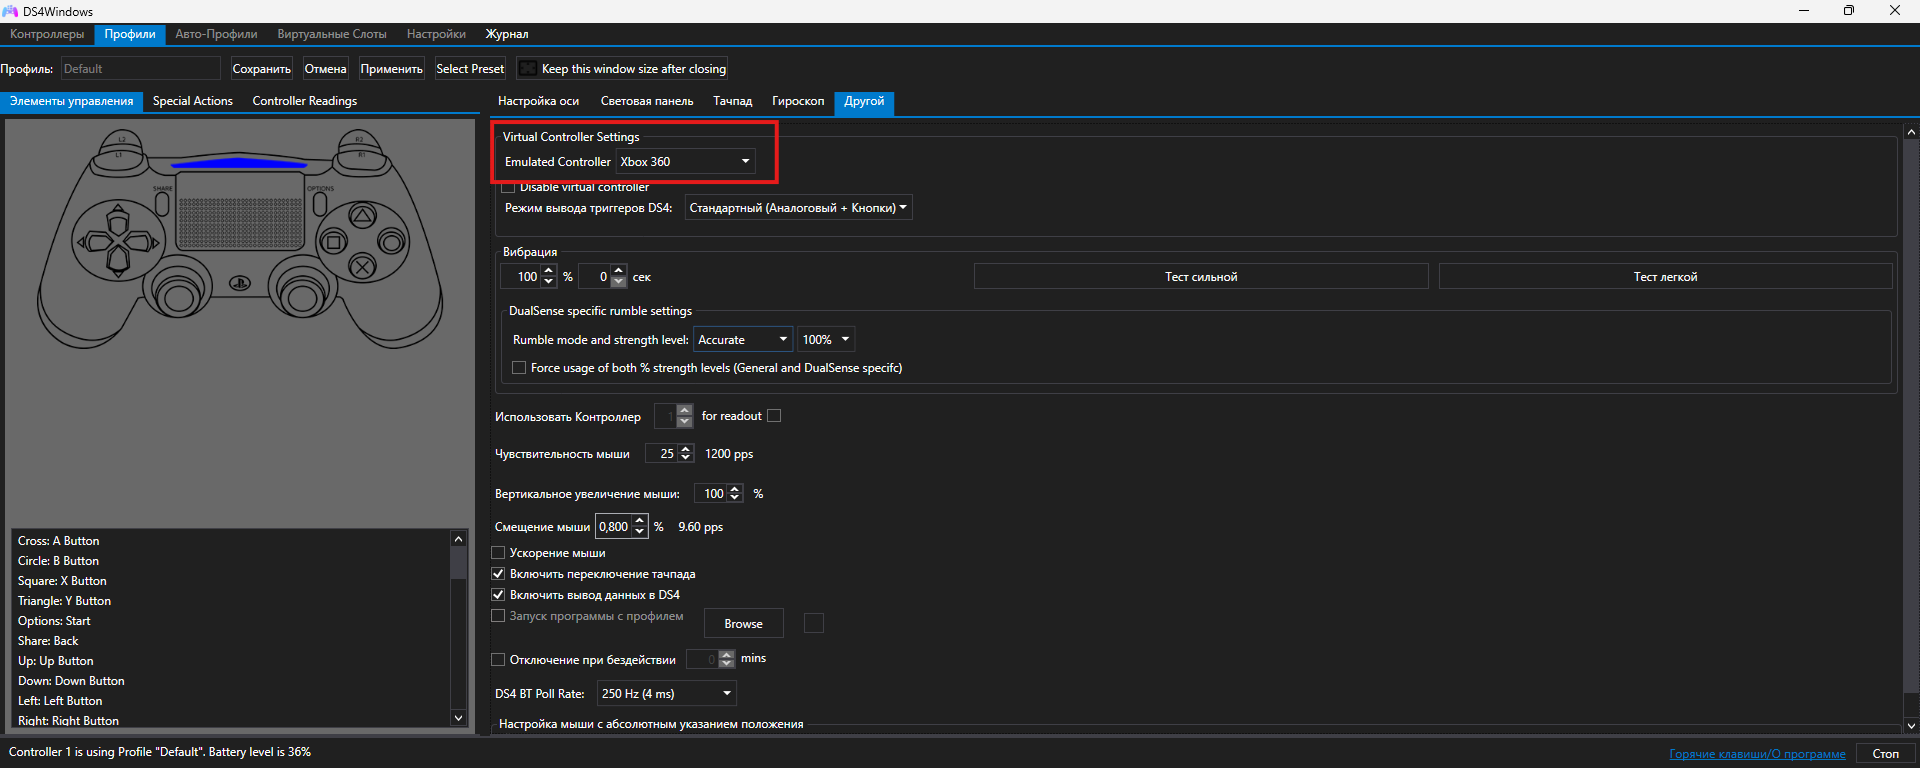Select Cross: A Button in mapping list
Screen dimensions: 1920x768
[59, 541]
